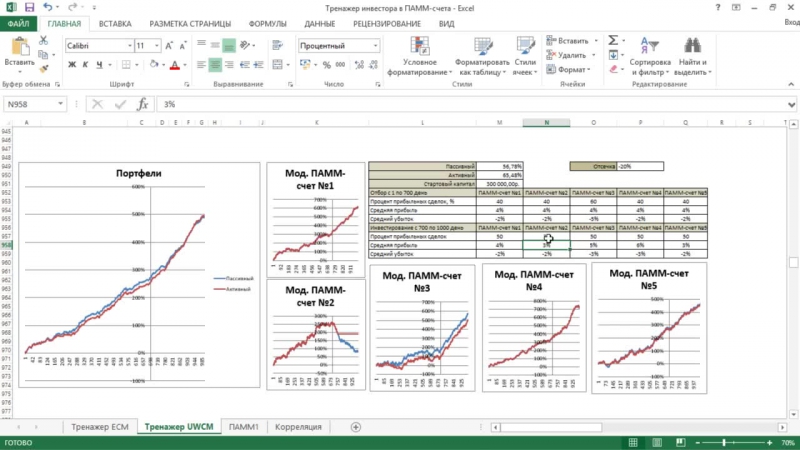
Task: Expand the Name Box N958 dropdown
Action: point(60,104)
